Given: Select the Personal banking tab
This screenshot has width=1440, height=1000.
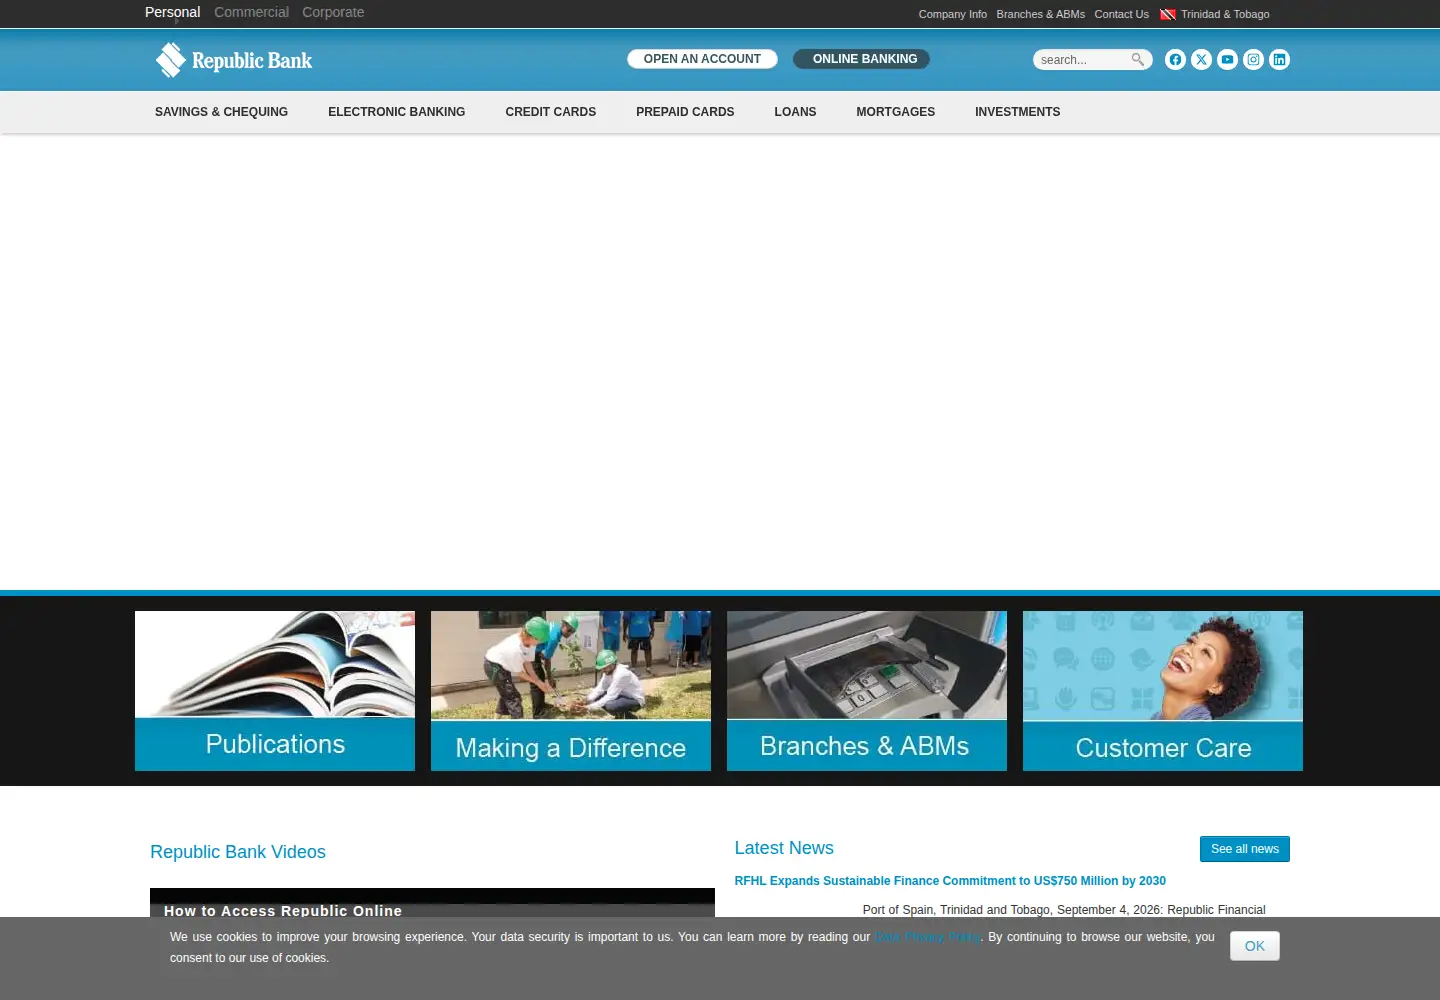Looking at the screenshot, I should 172,12.
